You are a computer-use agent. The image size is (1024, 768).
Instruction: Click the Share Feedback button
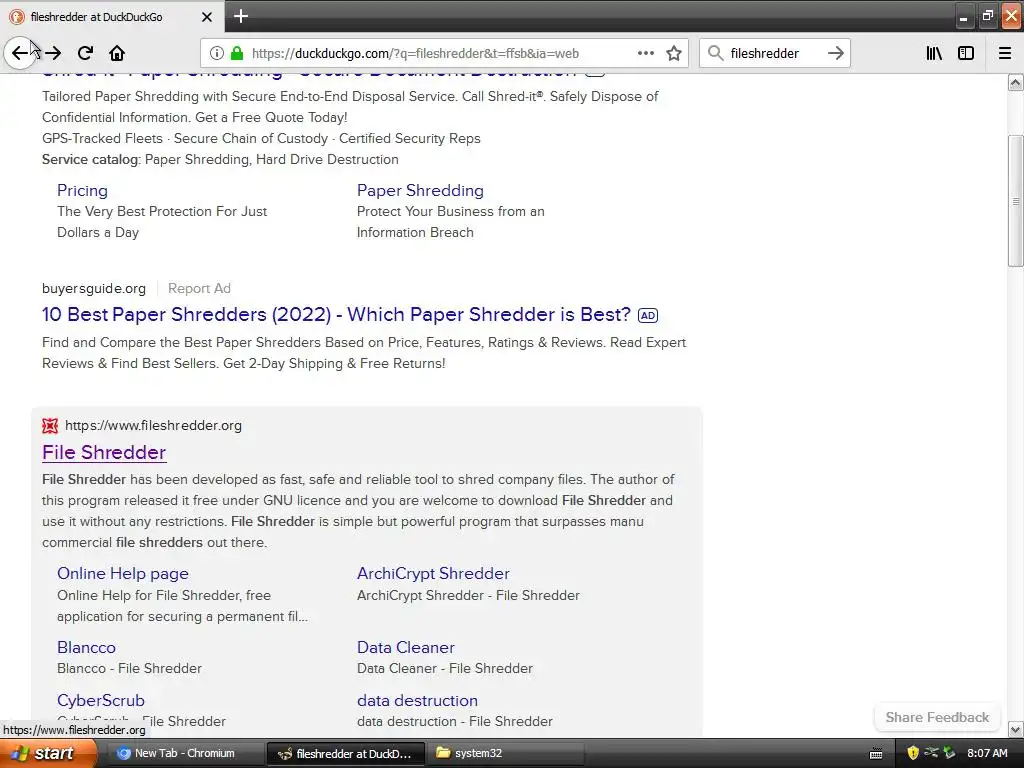937,718
